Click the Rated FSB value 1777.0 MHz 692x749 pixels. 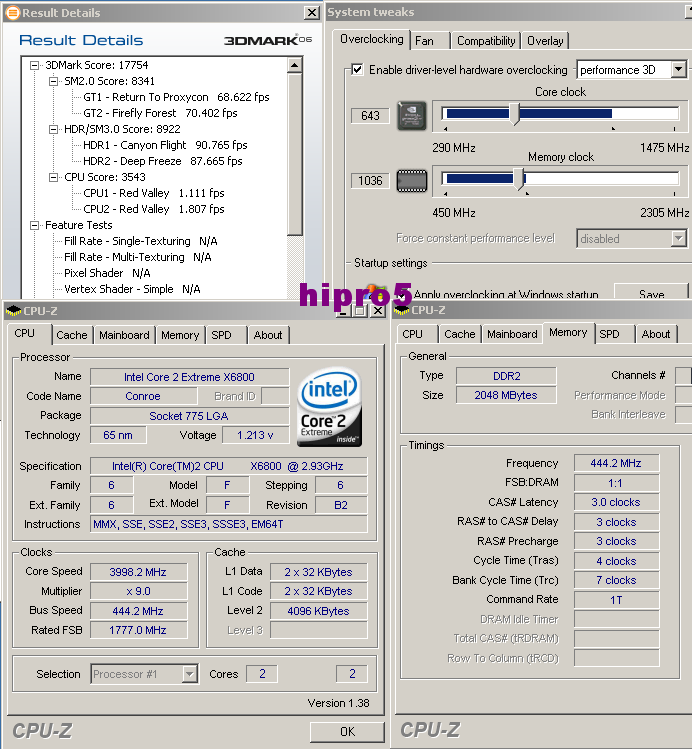[x=138, y=630]
